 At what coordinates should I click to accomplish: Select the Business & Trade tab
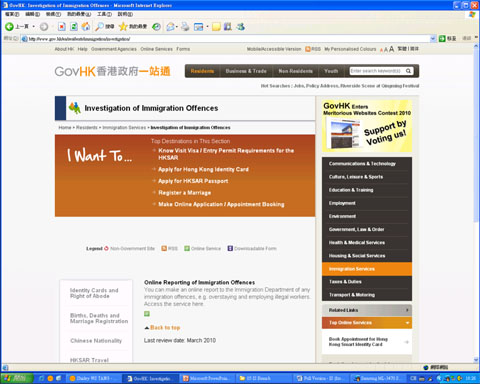[x=246, y=71]
